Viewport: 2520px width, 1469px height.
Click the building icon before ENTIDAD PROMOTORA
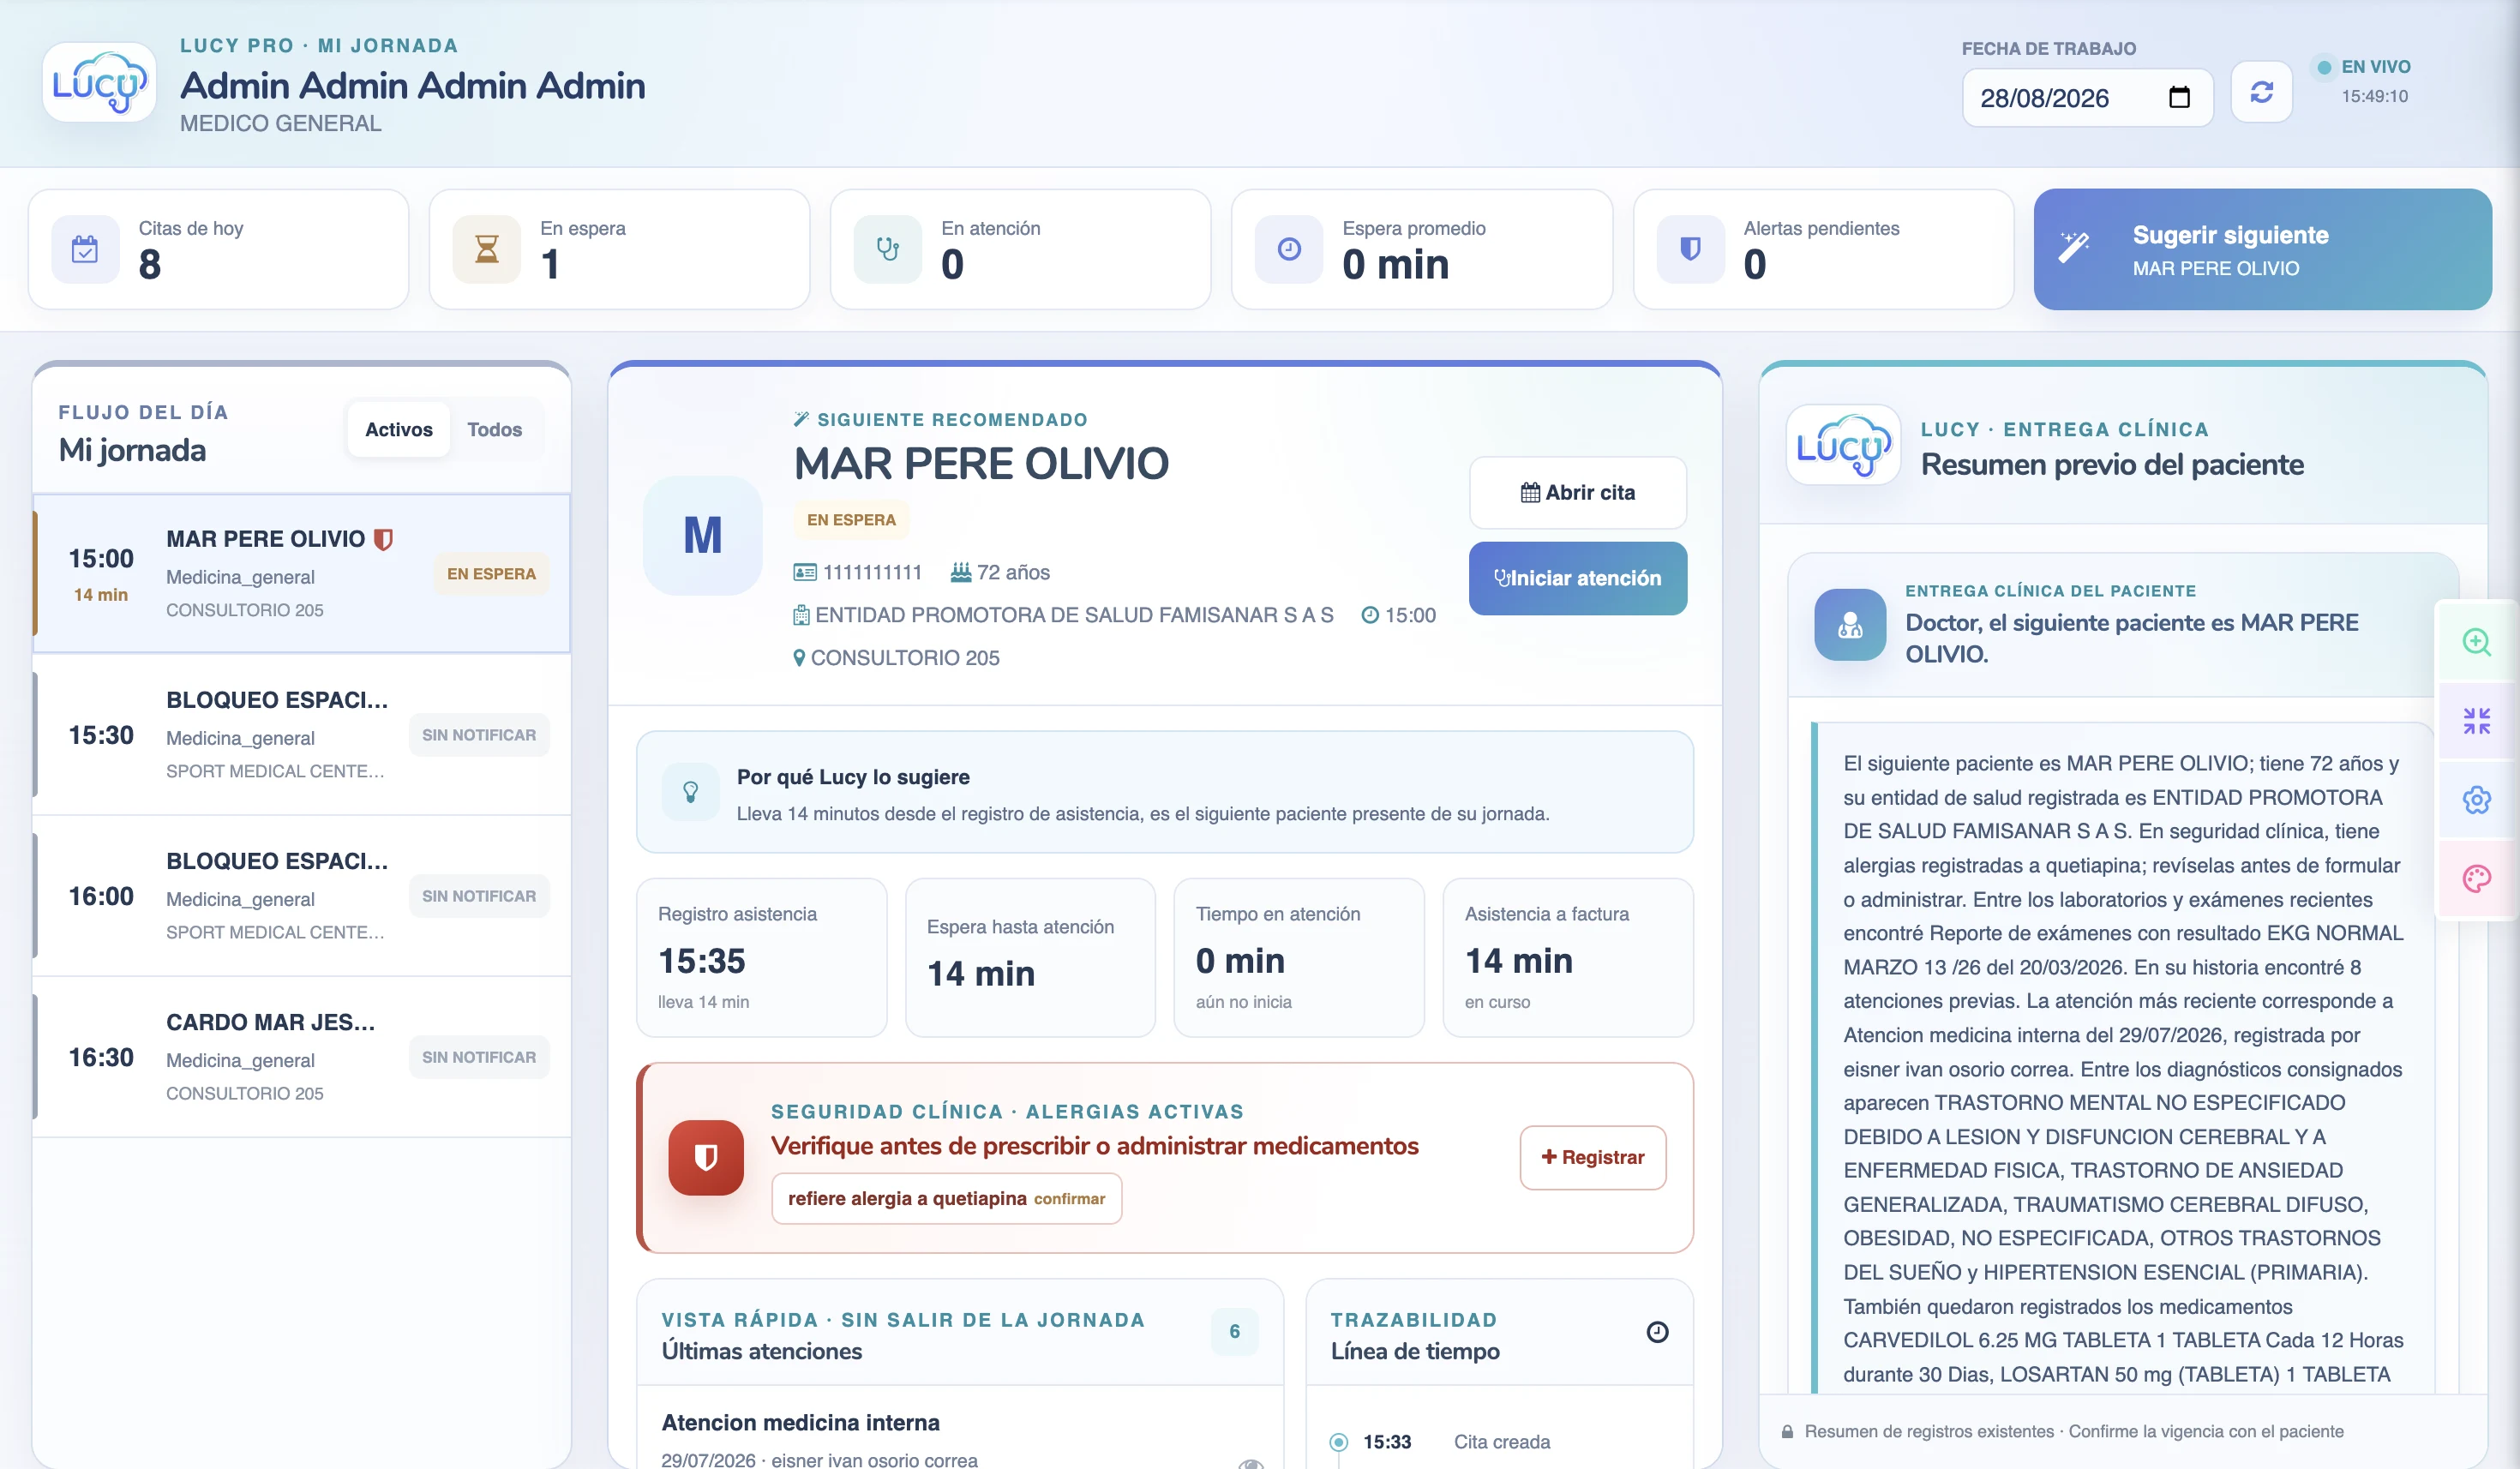(x=801, y=615)
